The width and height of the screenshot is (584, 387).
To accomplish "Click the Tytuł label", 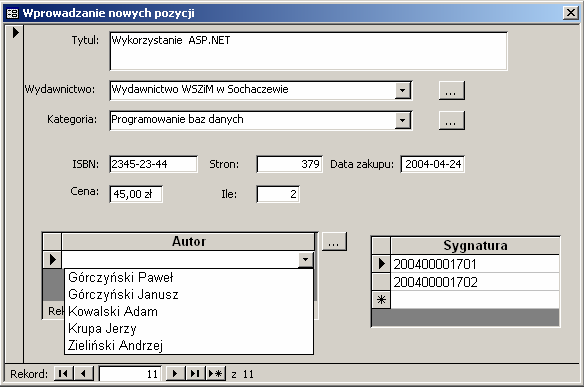I will (x=85, y=40).
